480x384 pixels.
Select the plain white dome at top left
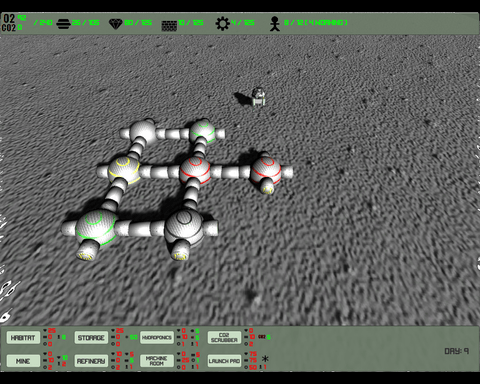click(143, 132)
